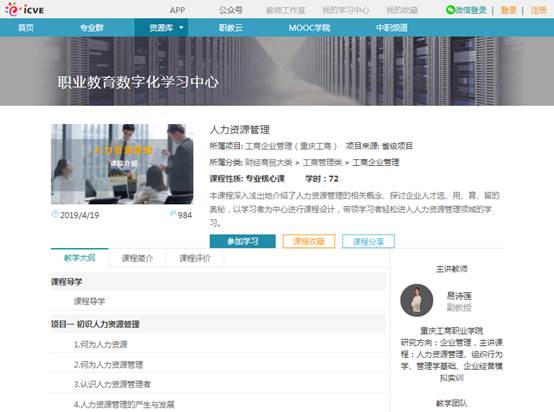Click the 课程分享 button
Screen dimensions: 554x412
[368, 241]
